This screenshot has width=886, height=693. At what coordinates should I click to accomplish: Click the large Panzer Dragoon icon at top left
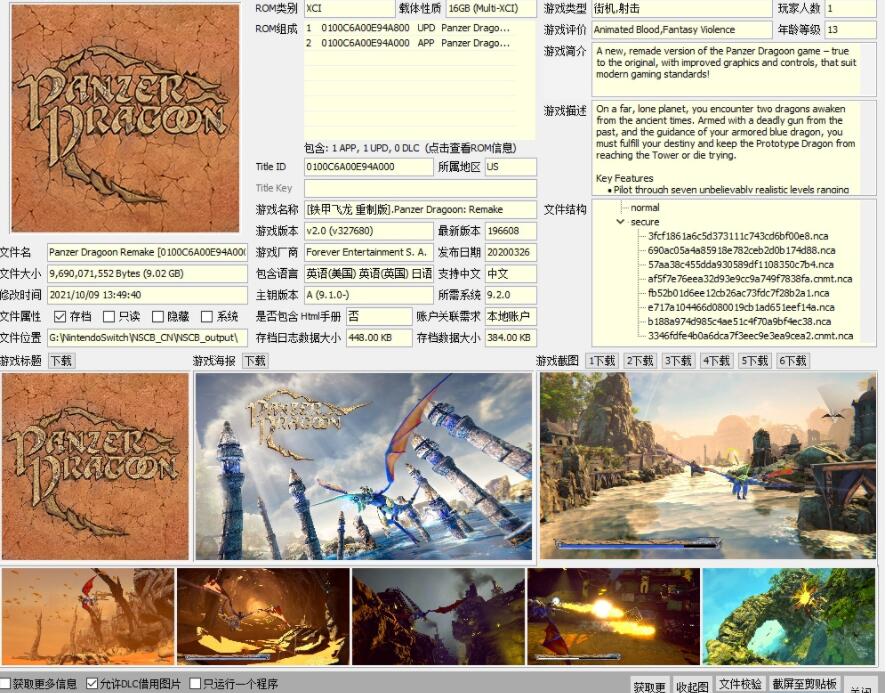(x=125, y=118)
